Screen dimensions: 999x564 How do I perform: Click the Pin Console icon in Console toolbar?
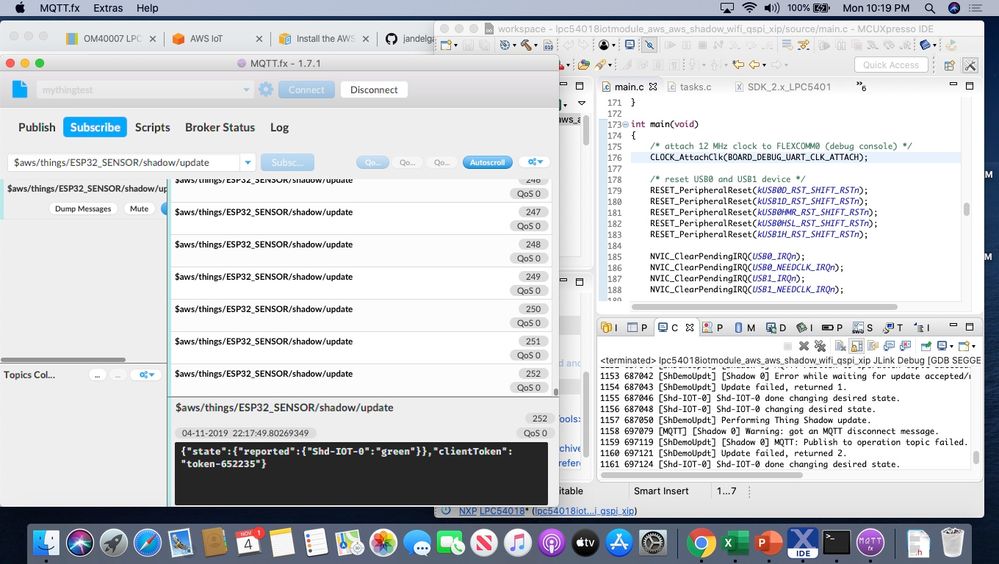pyautogui.click(x=926, y=346)
